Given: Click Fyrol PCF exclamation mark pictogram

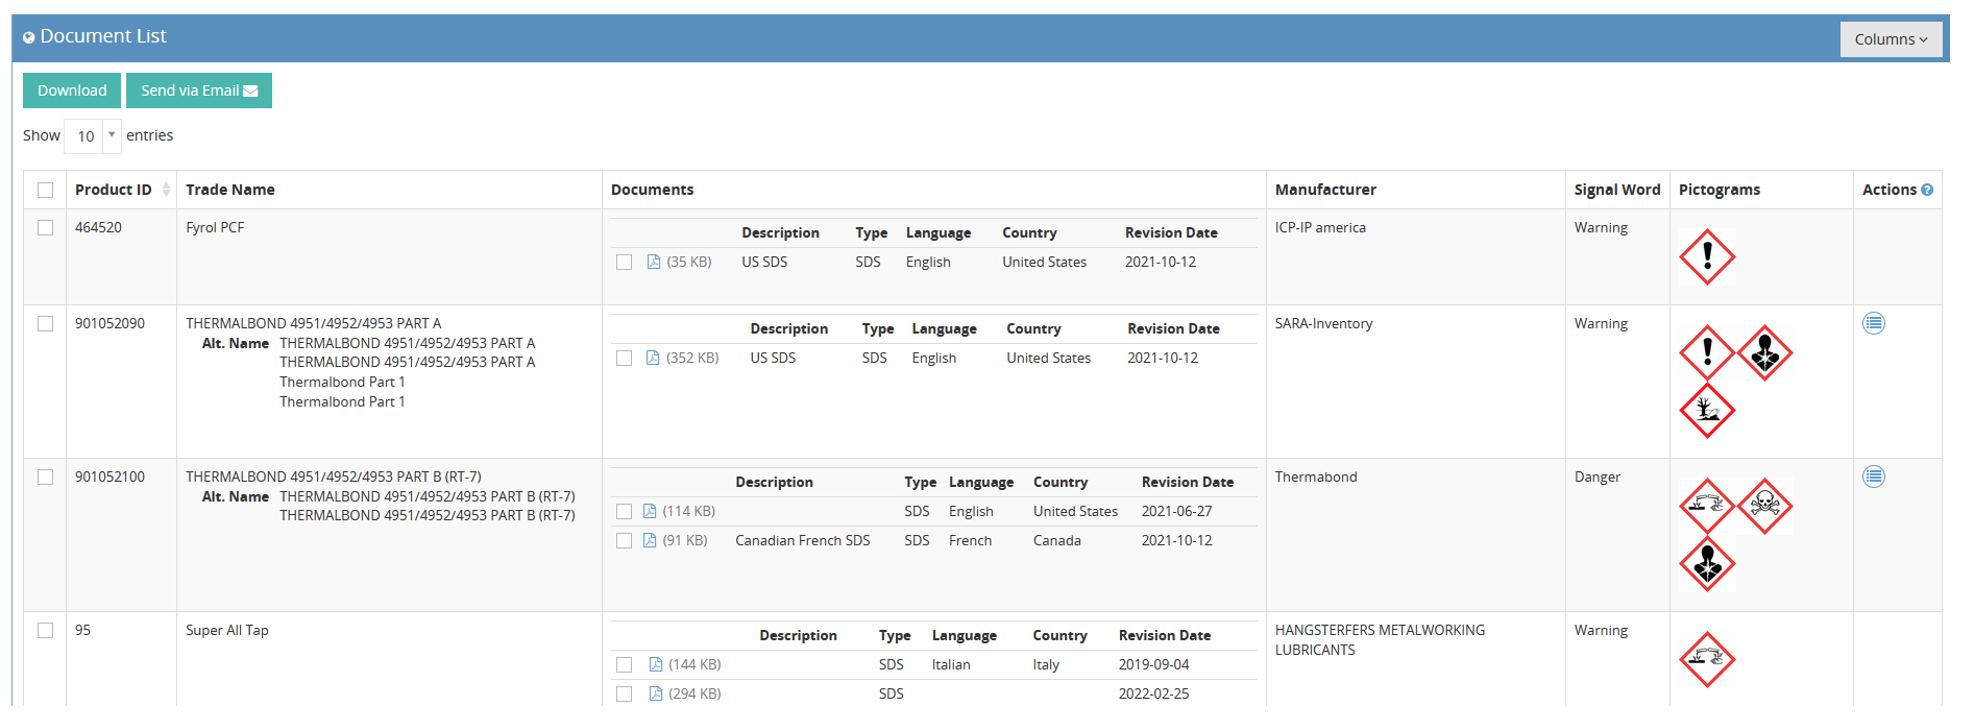Looking at the screenshot, I should pos(1707,257).
